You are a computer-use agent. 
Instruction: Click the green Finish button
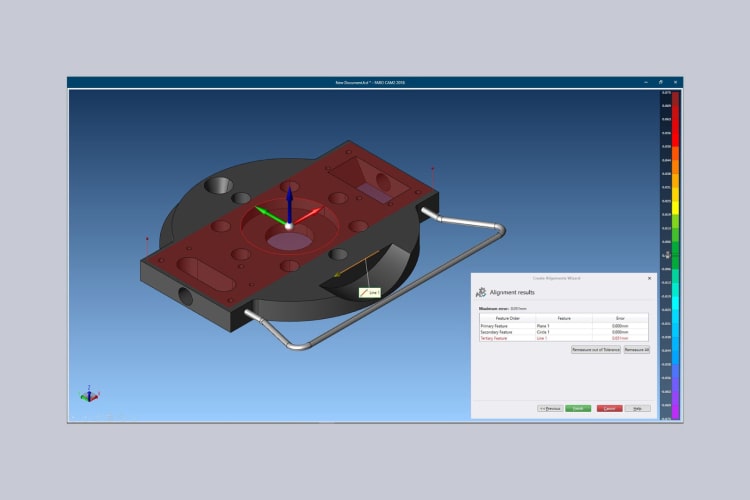tap(578, 408)
